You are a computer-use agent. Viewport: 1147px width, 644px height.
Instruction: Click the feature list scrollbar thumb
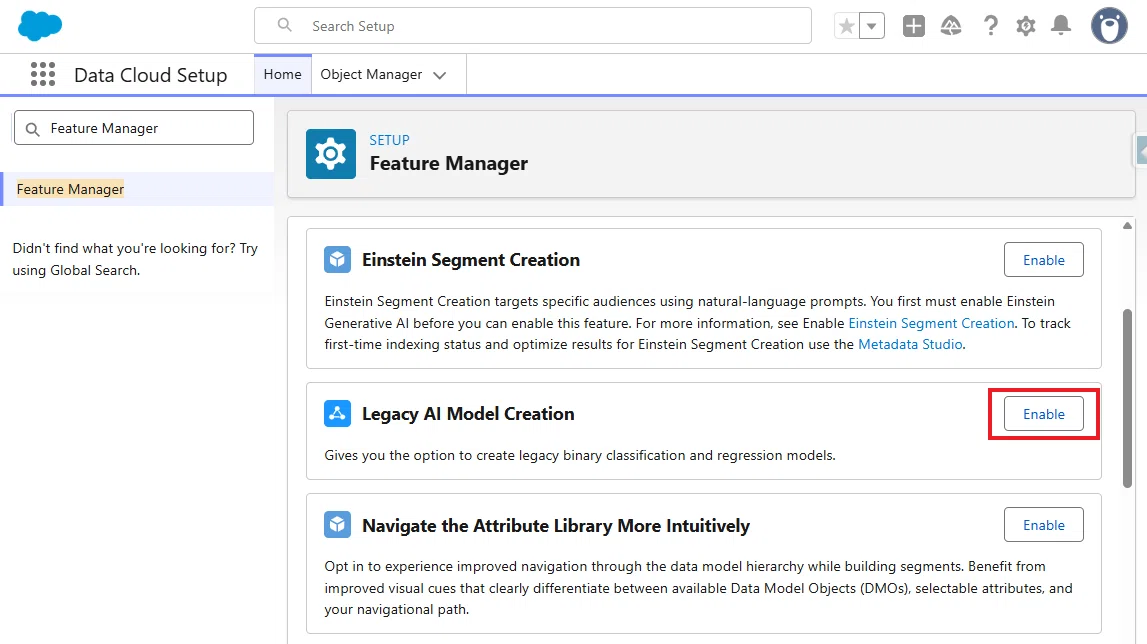[1127, 398]
